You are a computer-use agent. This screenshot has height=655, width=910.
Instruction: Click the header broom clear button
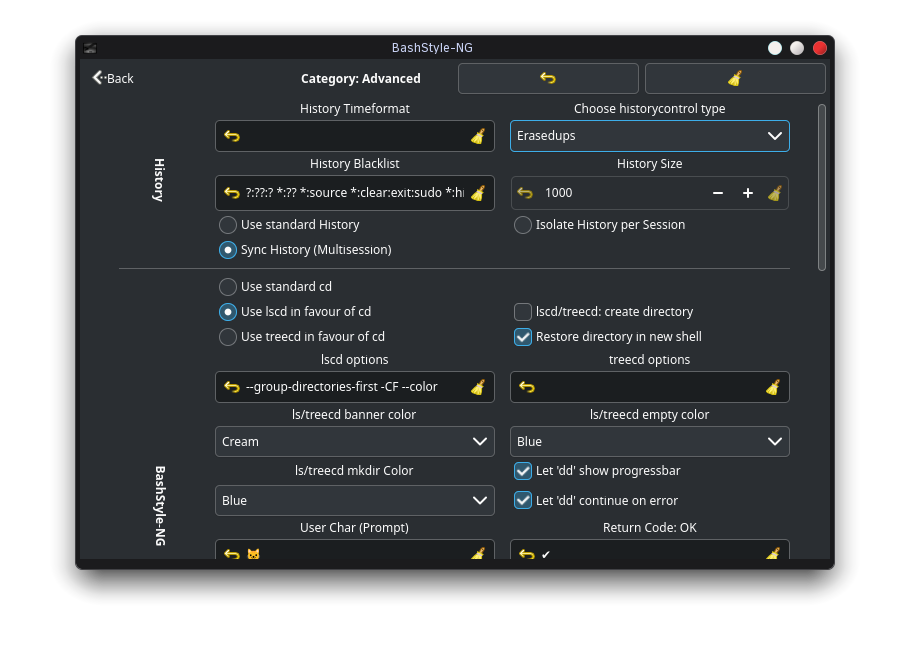(x=735, y=78)
